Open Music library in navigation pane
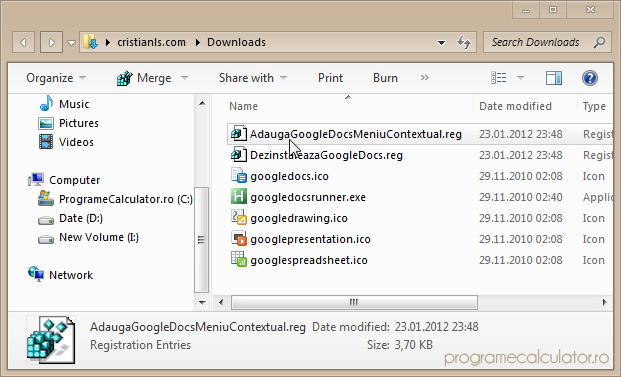The width and height of the screenshot is (621, 377). pos(74,104)
